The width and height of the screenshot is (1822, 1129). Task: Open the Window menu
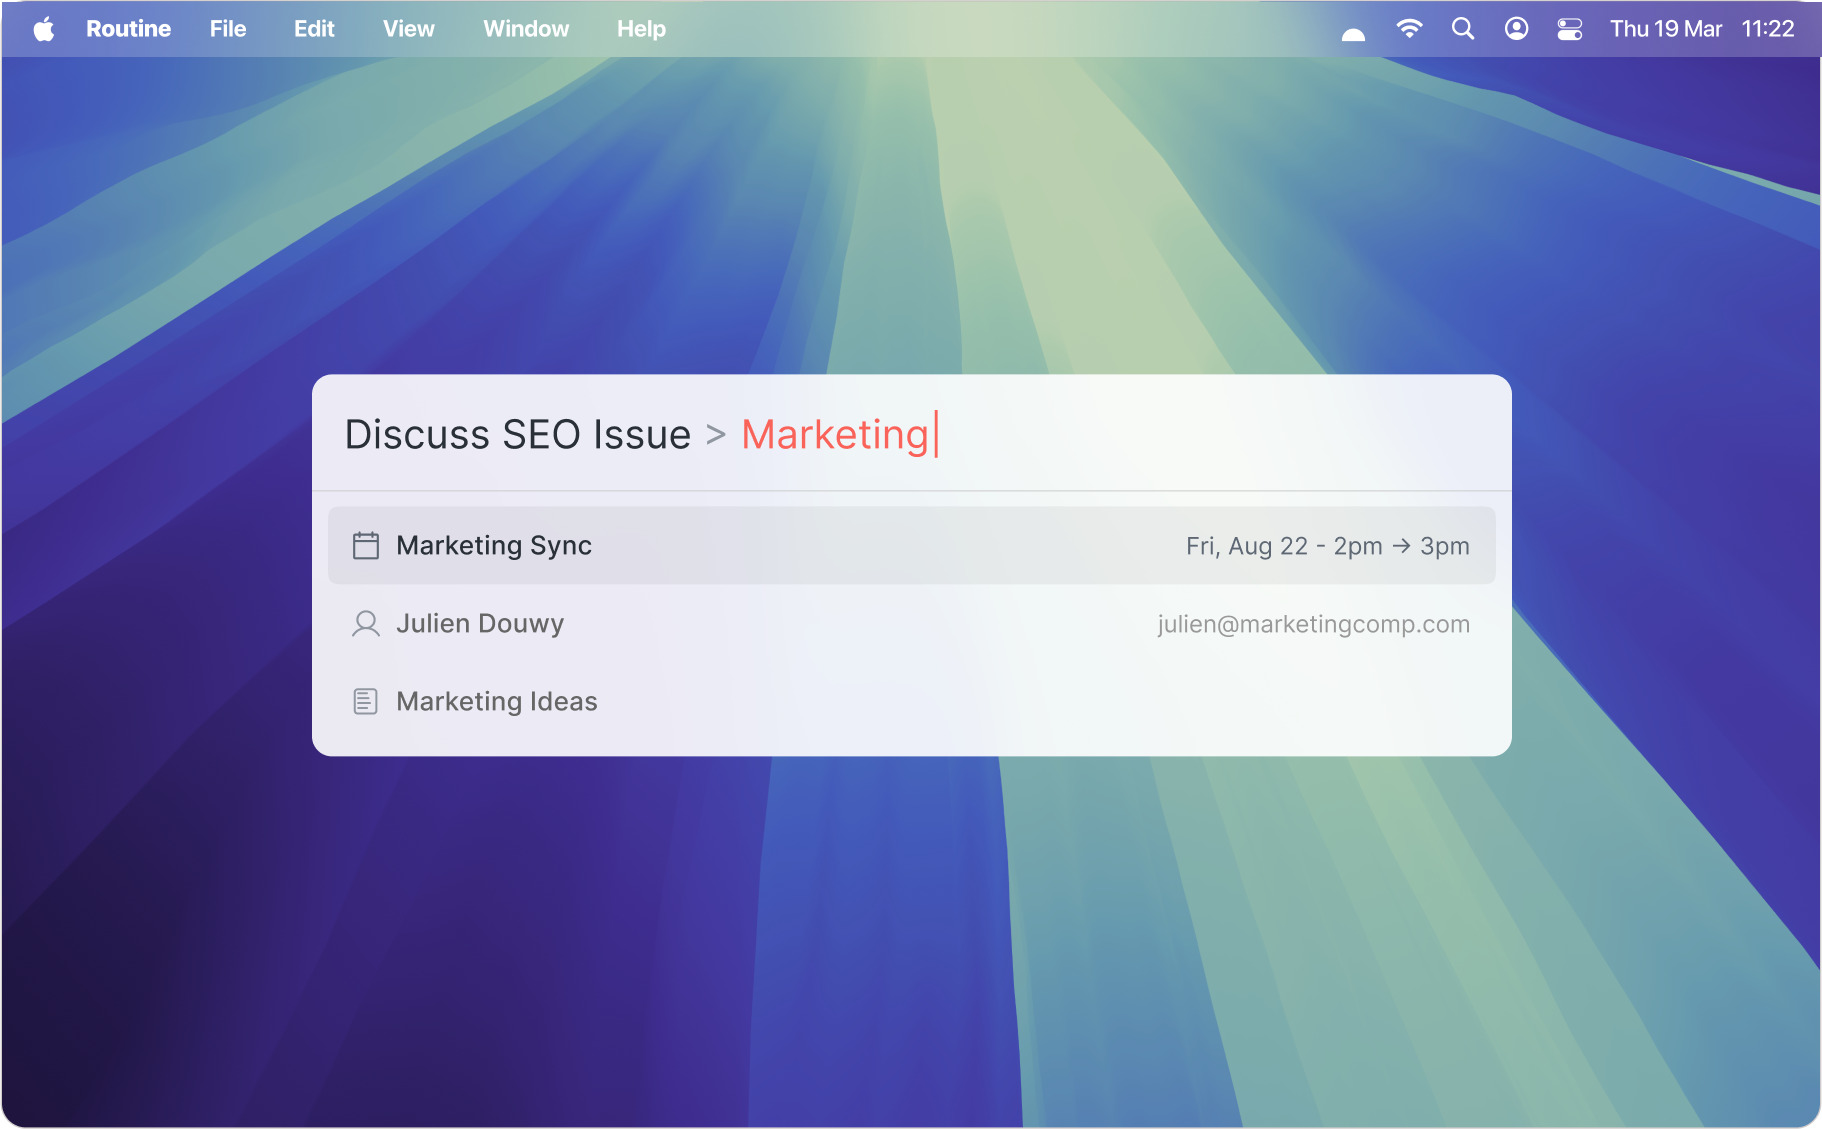[526, 29]
